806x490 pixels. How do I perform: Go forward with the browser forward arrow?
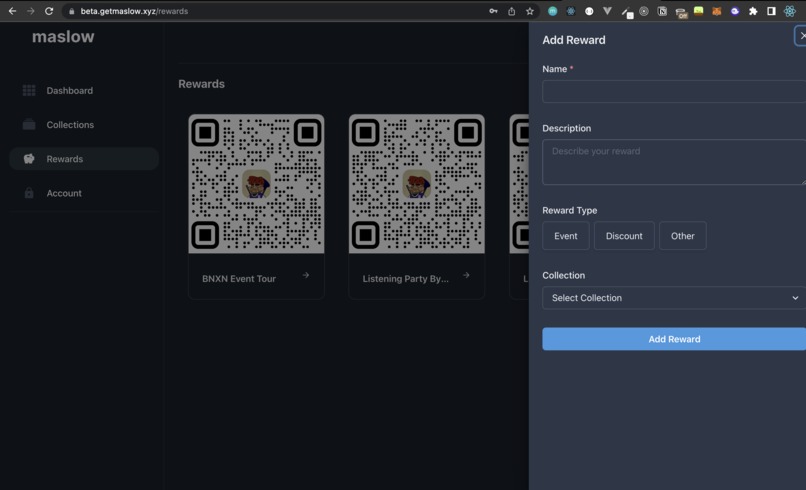coord(30,11)
